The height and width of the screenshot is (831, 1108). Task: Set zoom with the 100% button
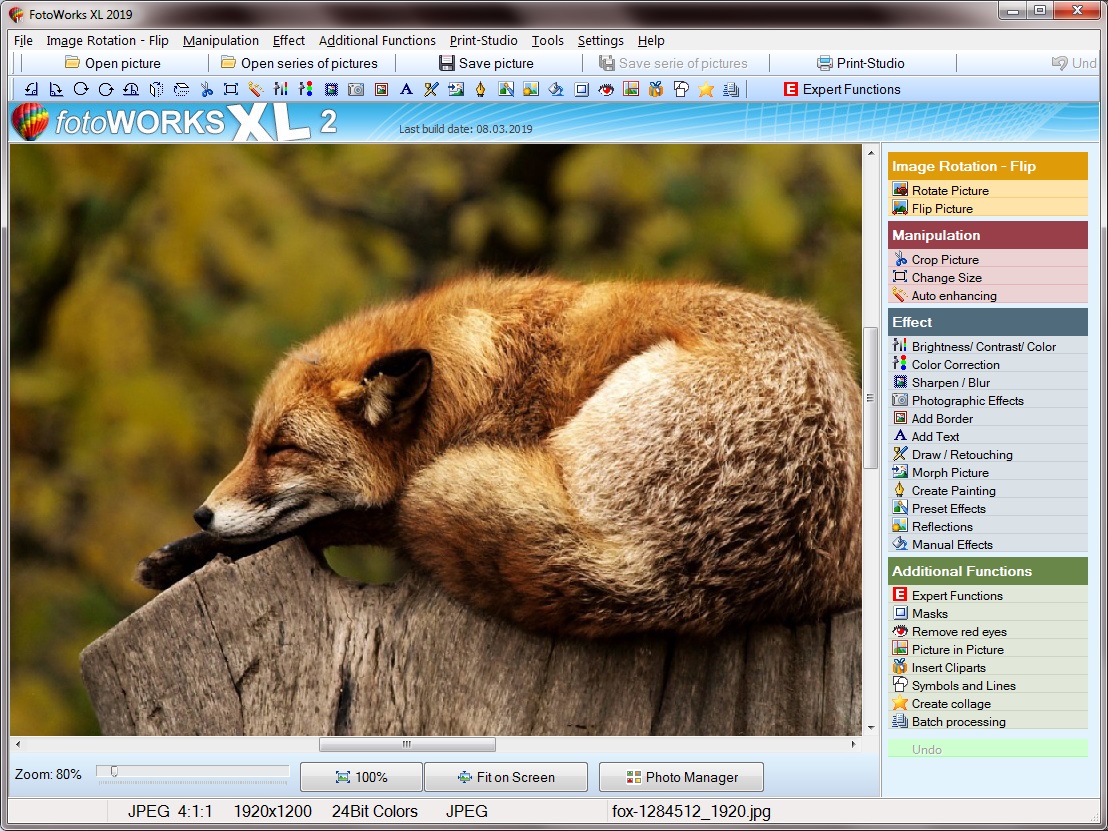(x=360, y=777)
